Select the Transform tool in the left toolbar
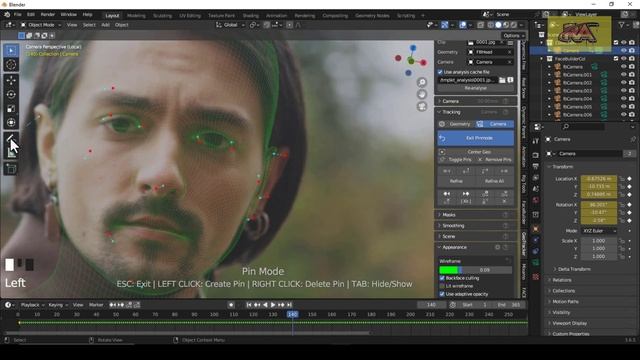This screenshot has width=640, height=360. click(x=11, y=122)
